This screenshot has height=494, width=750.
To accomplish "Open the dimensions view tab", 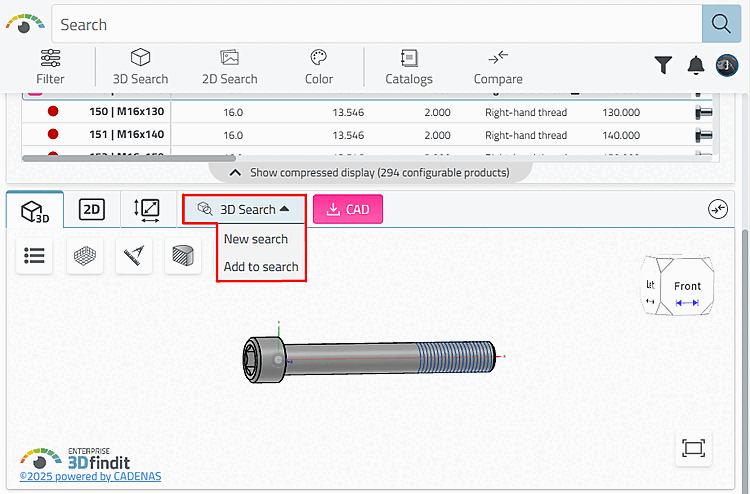I will click(x=146, y=210).
